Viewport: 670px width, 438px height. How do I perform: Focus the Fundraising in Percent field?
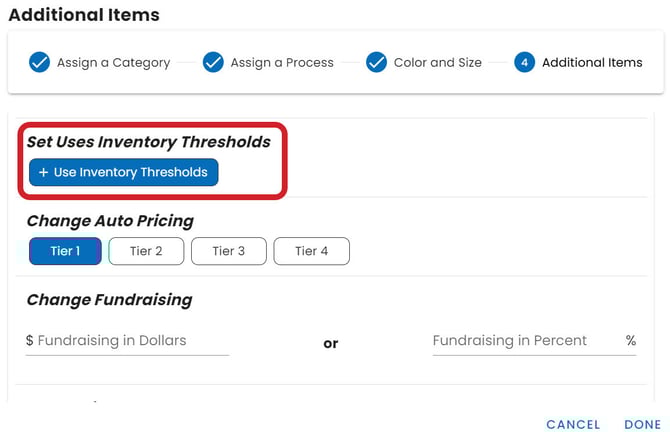coord(525,341)
